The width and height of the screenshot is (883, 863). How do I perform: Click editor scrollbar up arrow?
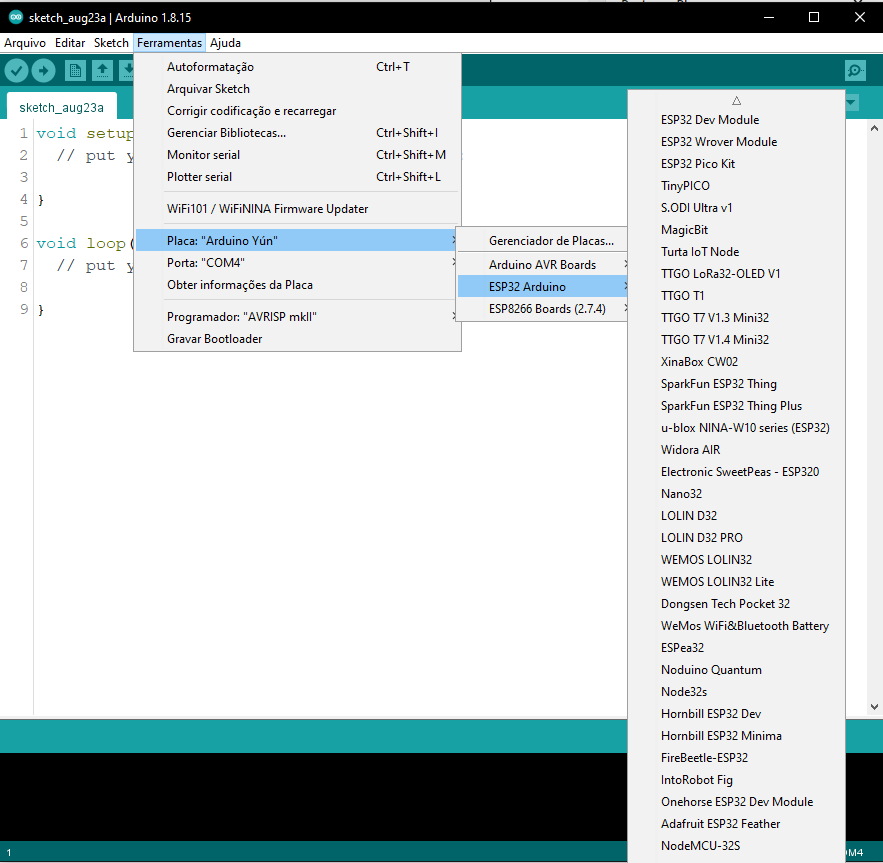[x=874, y=128]
